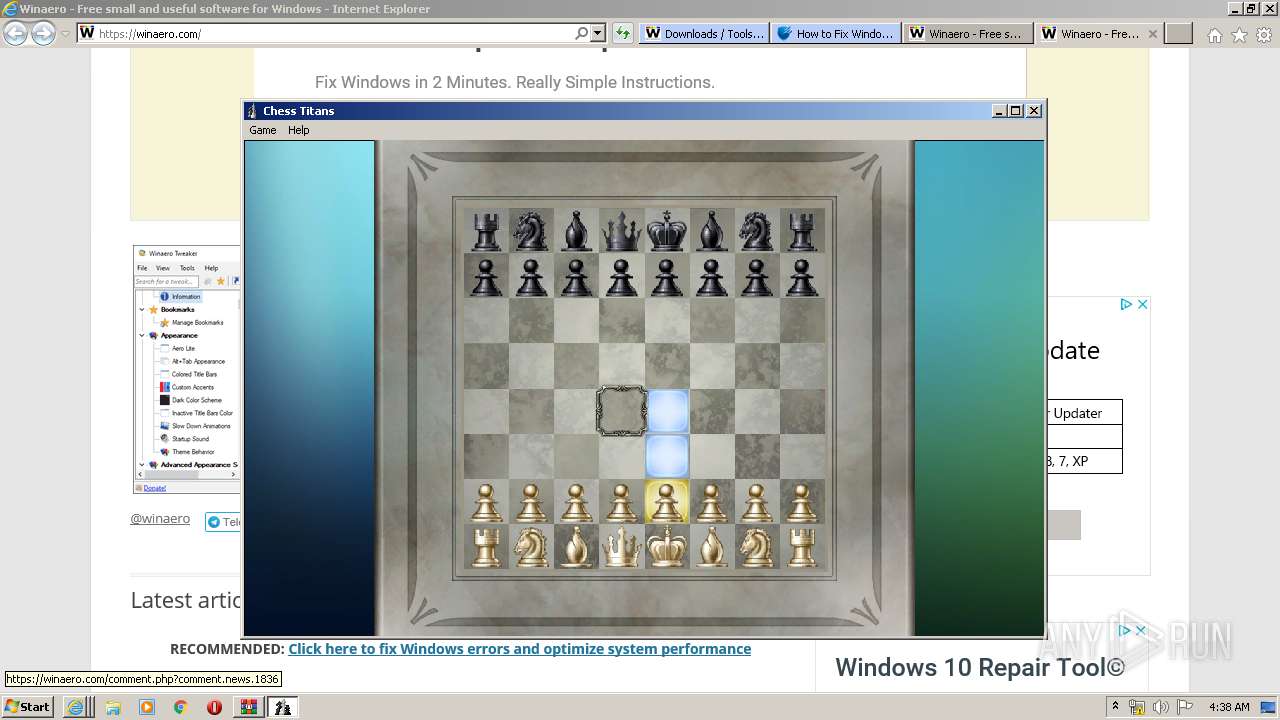1280x720 pixels.
Task: Open WinRAR taskbar button
Action: [x=248, y=707]
